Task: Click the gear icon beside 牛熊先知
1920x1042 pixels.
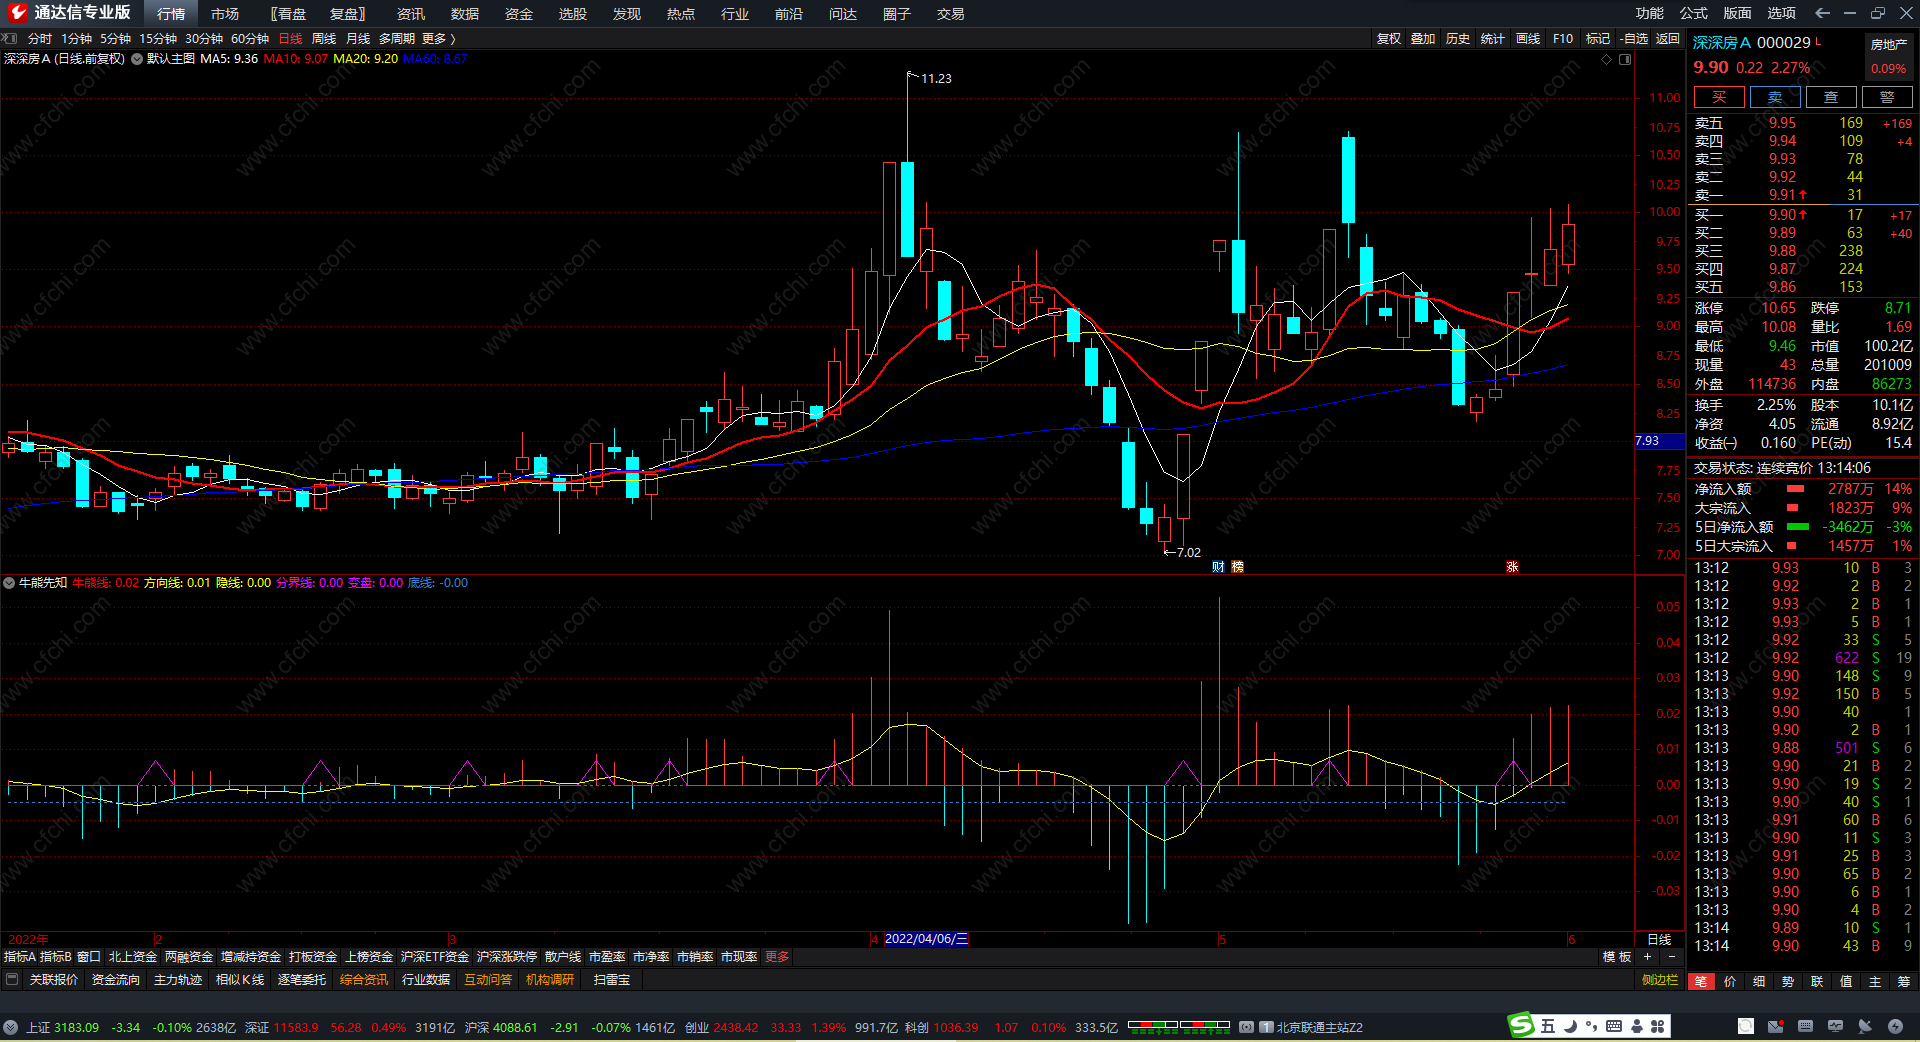Action: tap(9, 583)
